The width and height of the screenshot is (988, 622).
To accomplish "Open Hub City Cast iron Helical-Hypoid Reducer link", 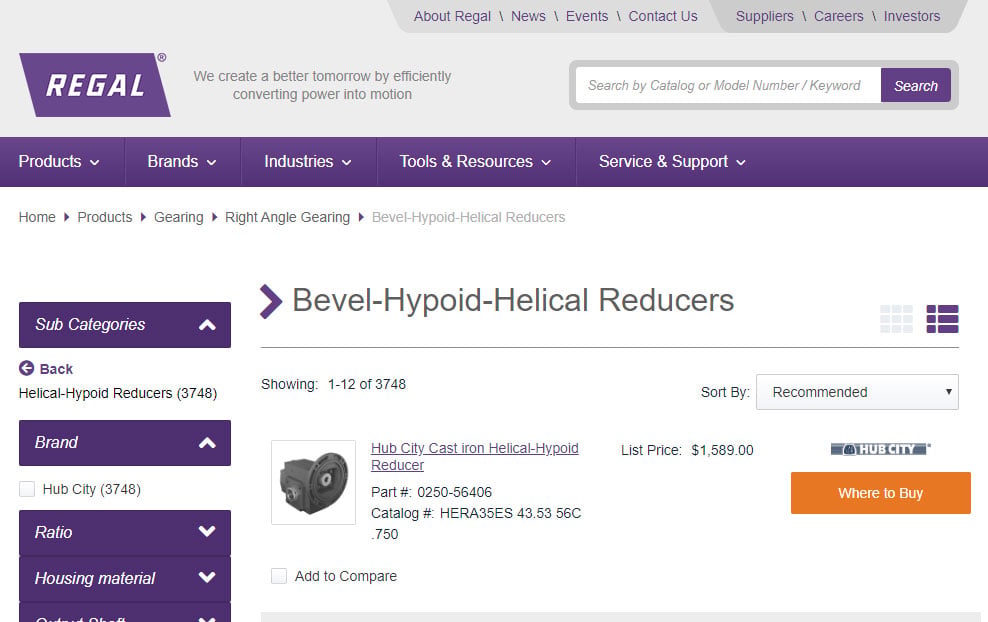I will [474, 456].
